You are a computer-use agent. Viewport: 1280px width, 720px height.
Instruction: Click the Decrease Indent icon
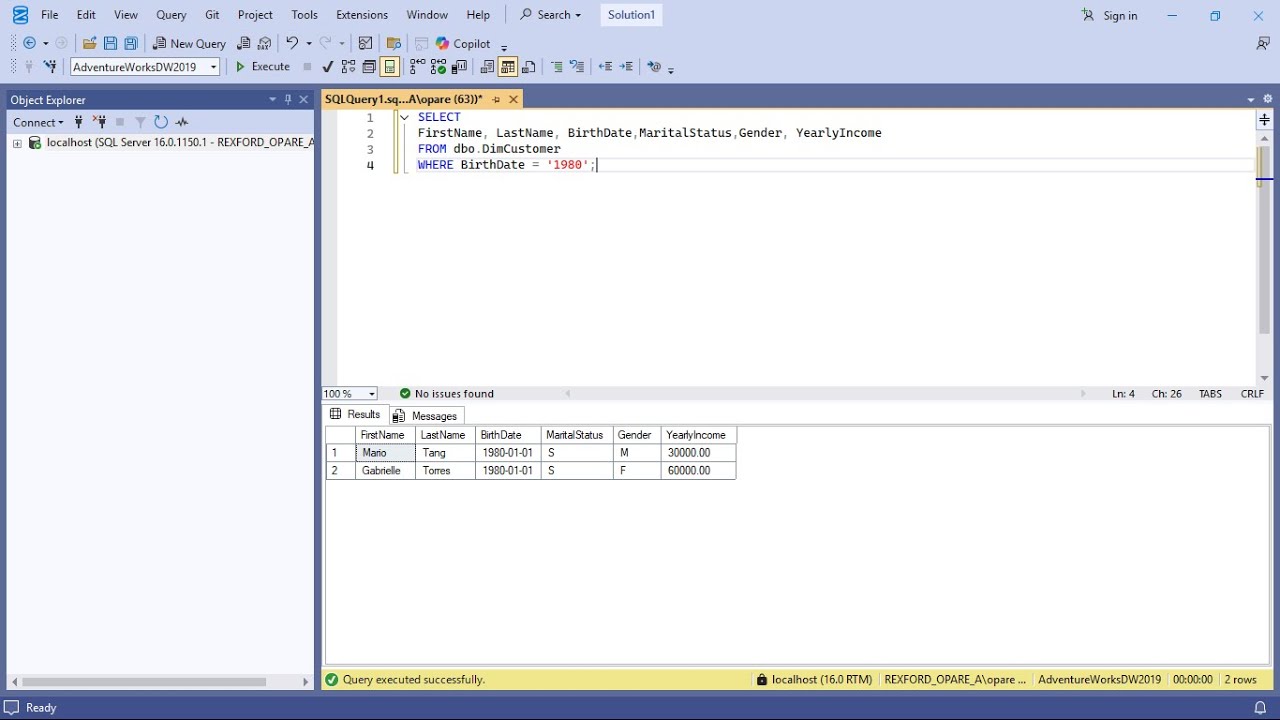click(x=605, y=67)
